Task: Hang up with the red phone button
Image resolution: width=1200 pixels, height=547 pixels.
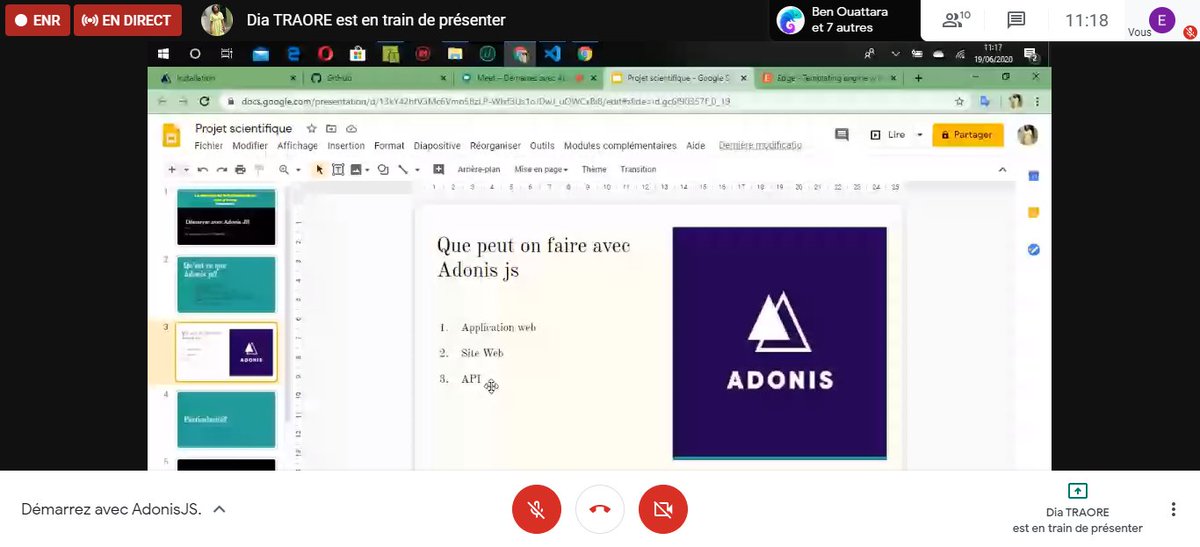Action: [600, 509]
